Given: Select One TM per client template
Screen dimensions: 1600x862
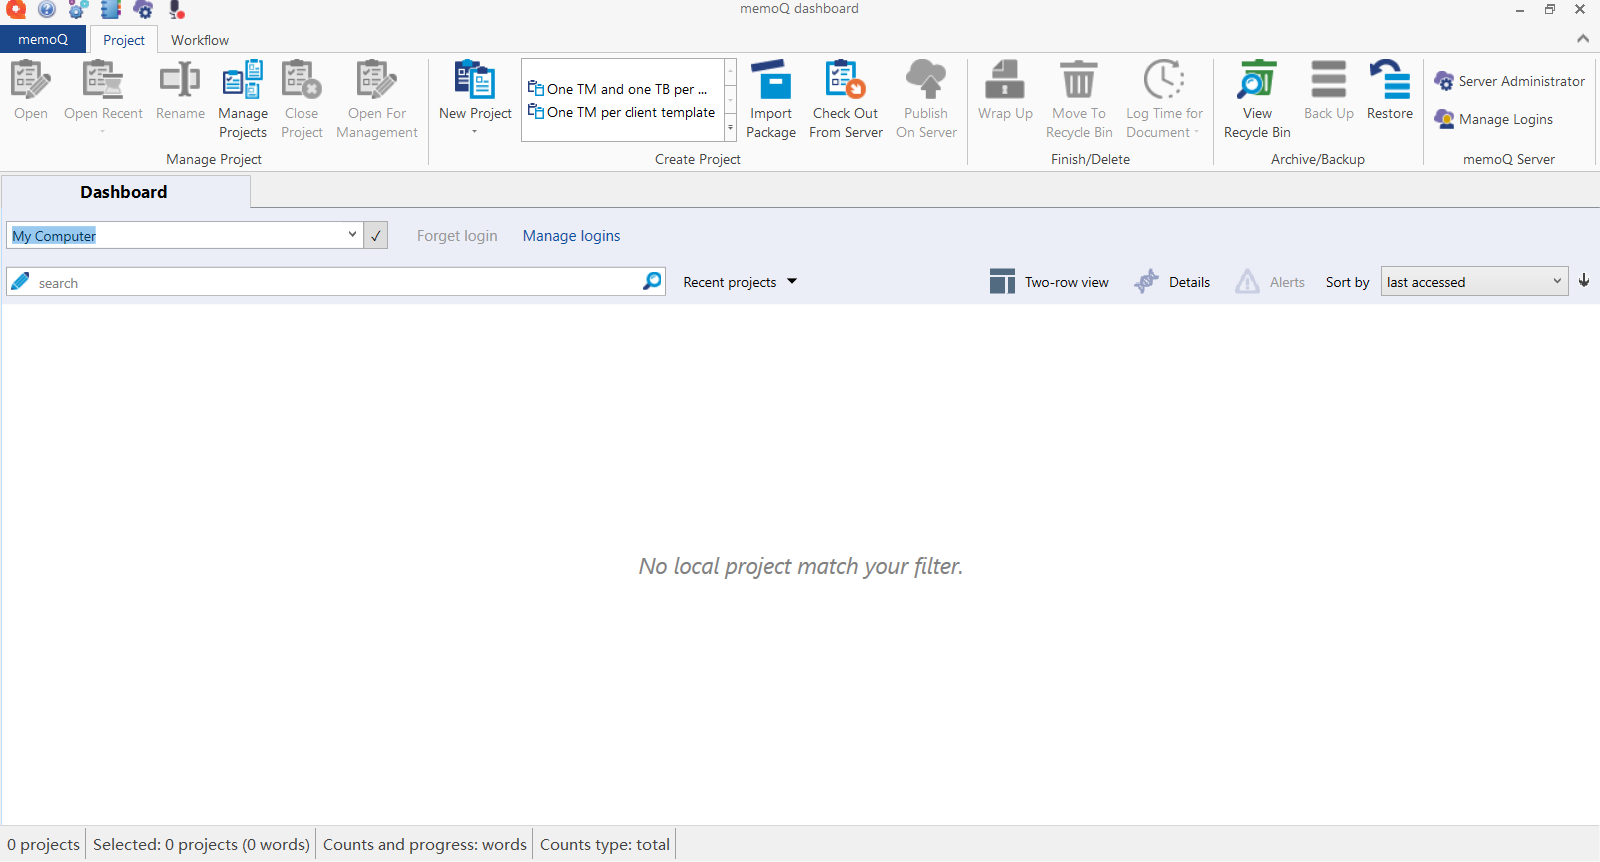Looking at the screenshot, I should tap(621, 112).
